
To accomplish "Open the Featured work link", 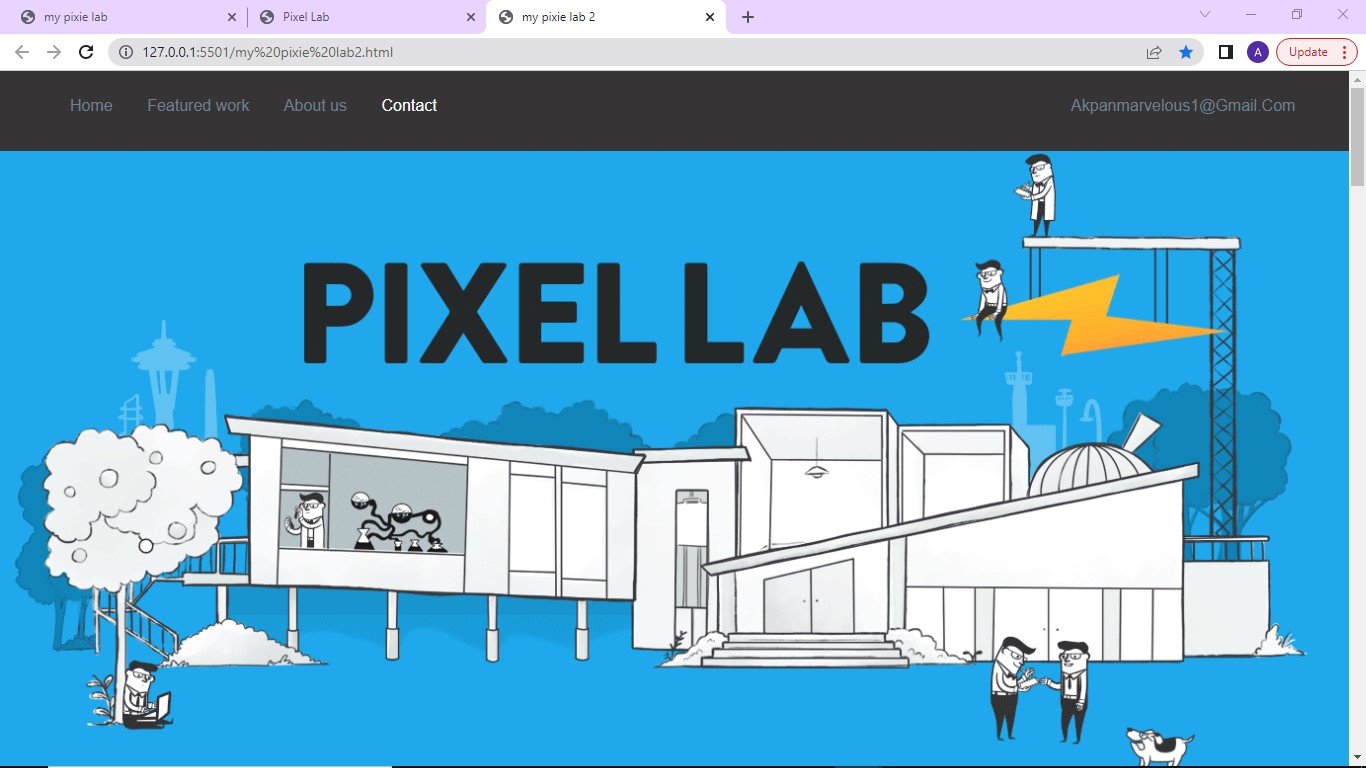I will click(x=198, y=105).
